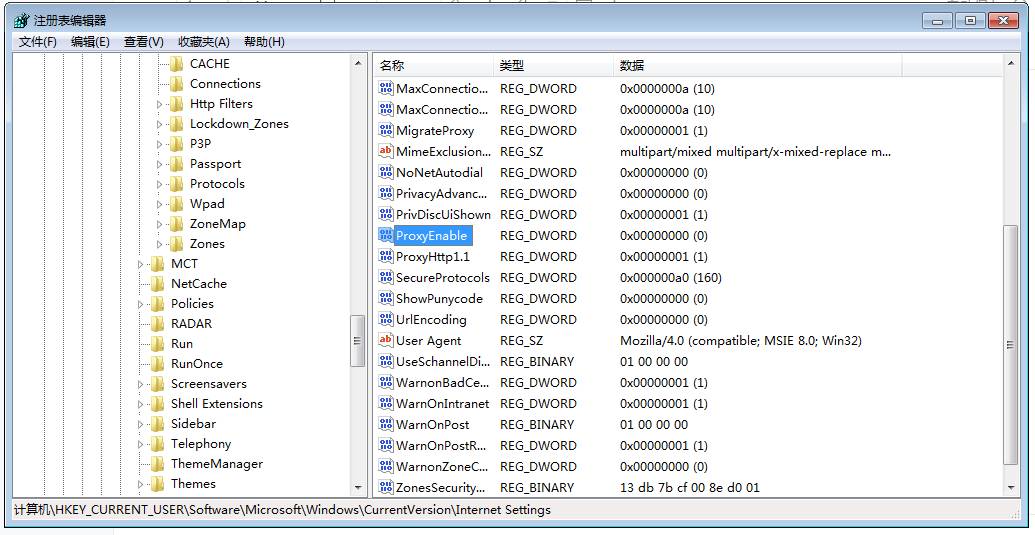This screenshot has height=535, width=1035.
Task: Click the PrivDiscUiShown value icon
Action: tap(385, 214)
